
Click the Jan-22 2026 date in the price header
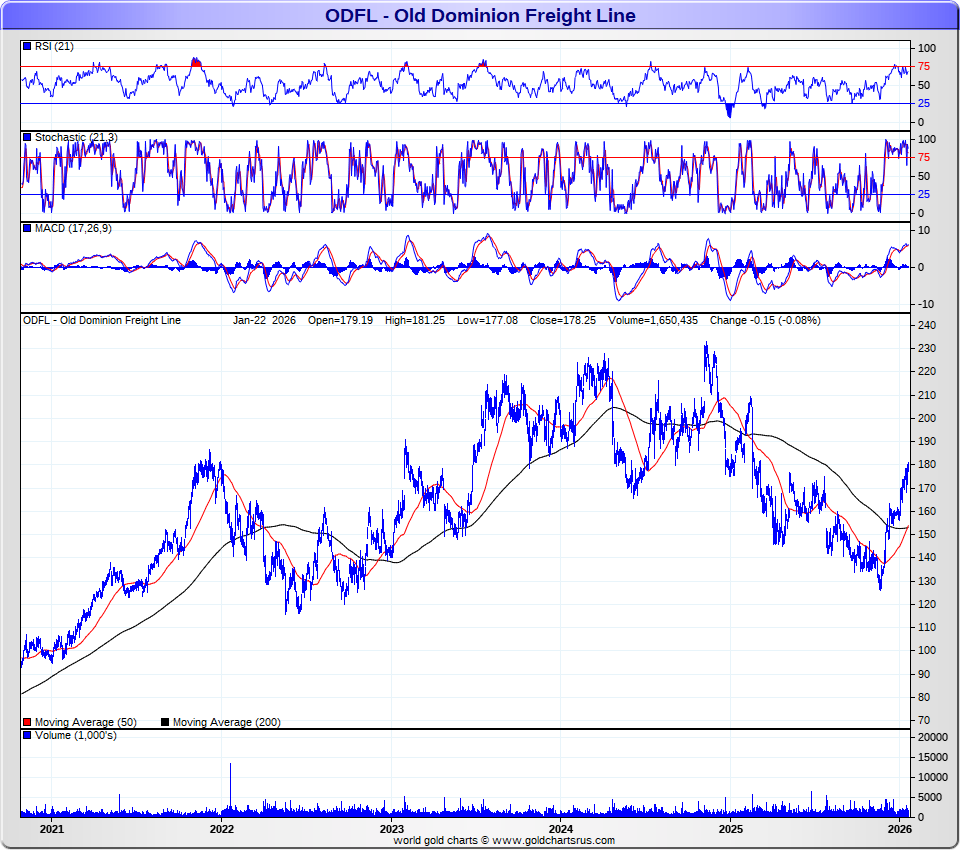(x=265, y=321)
